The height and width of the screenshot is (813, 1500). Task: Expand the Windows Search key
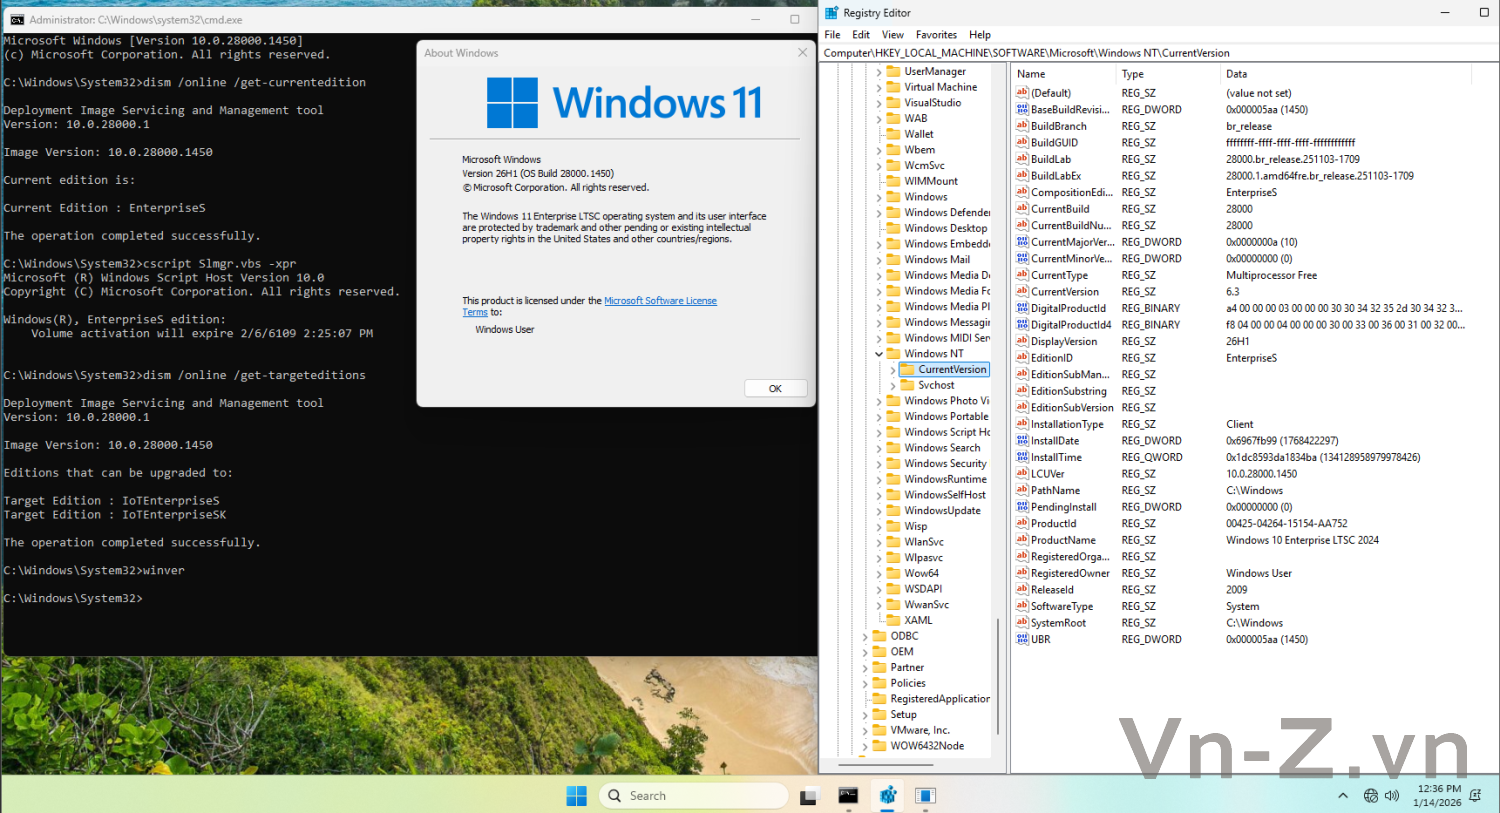[x=879, y=448]
